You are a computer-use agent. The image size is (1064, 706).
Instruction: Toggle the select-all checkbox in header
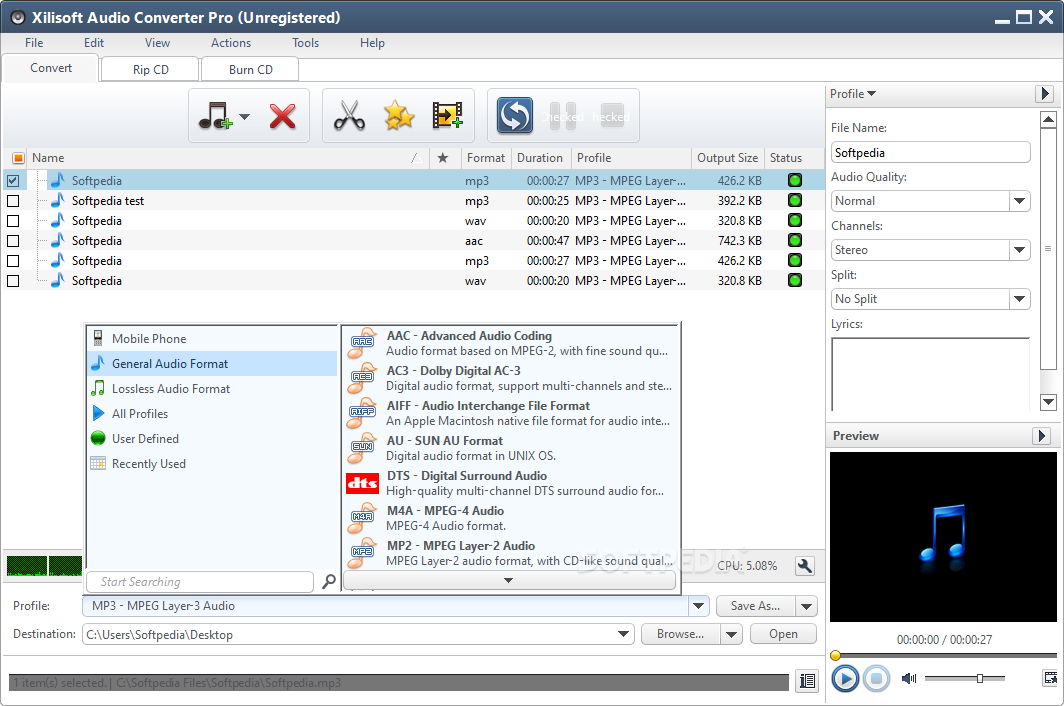point(18,158)
